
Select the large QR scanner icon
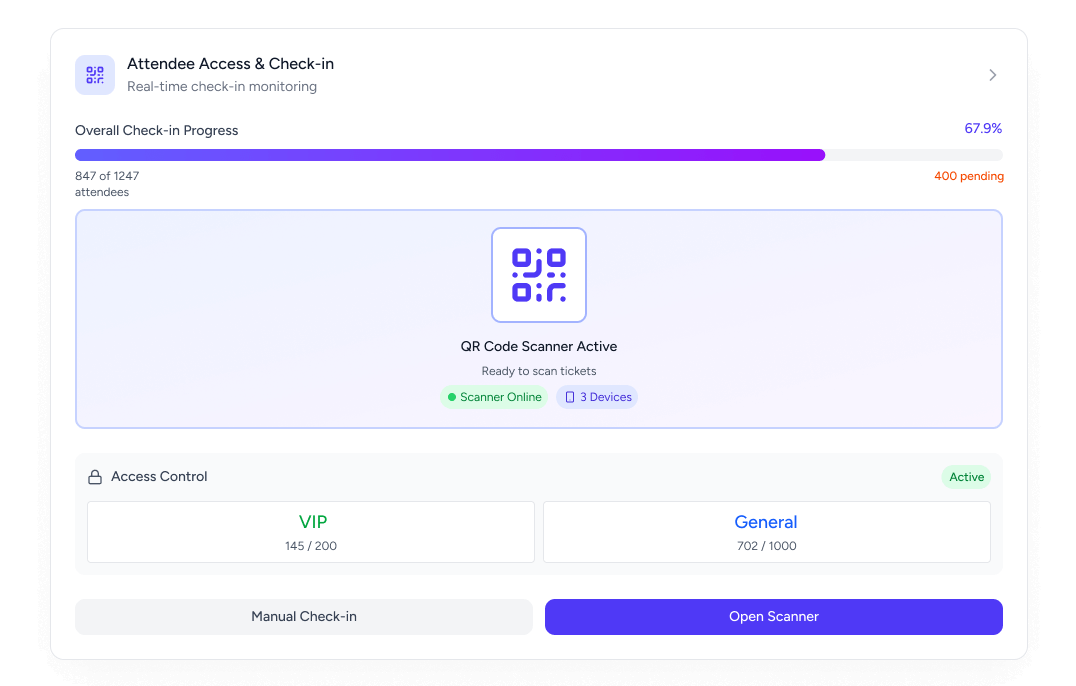[x=539, y=274]
